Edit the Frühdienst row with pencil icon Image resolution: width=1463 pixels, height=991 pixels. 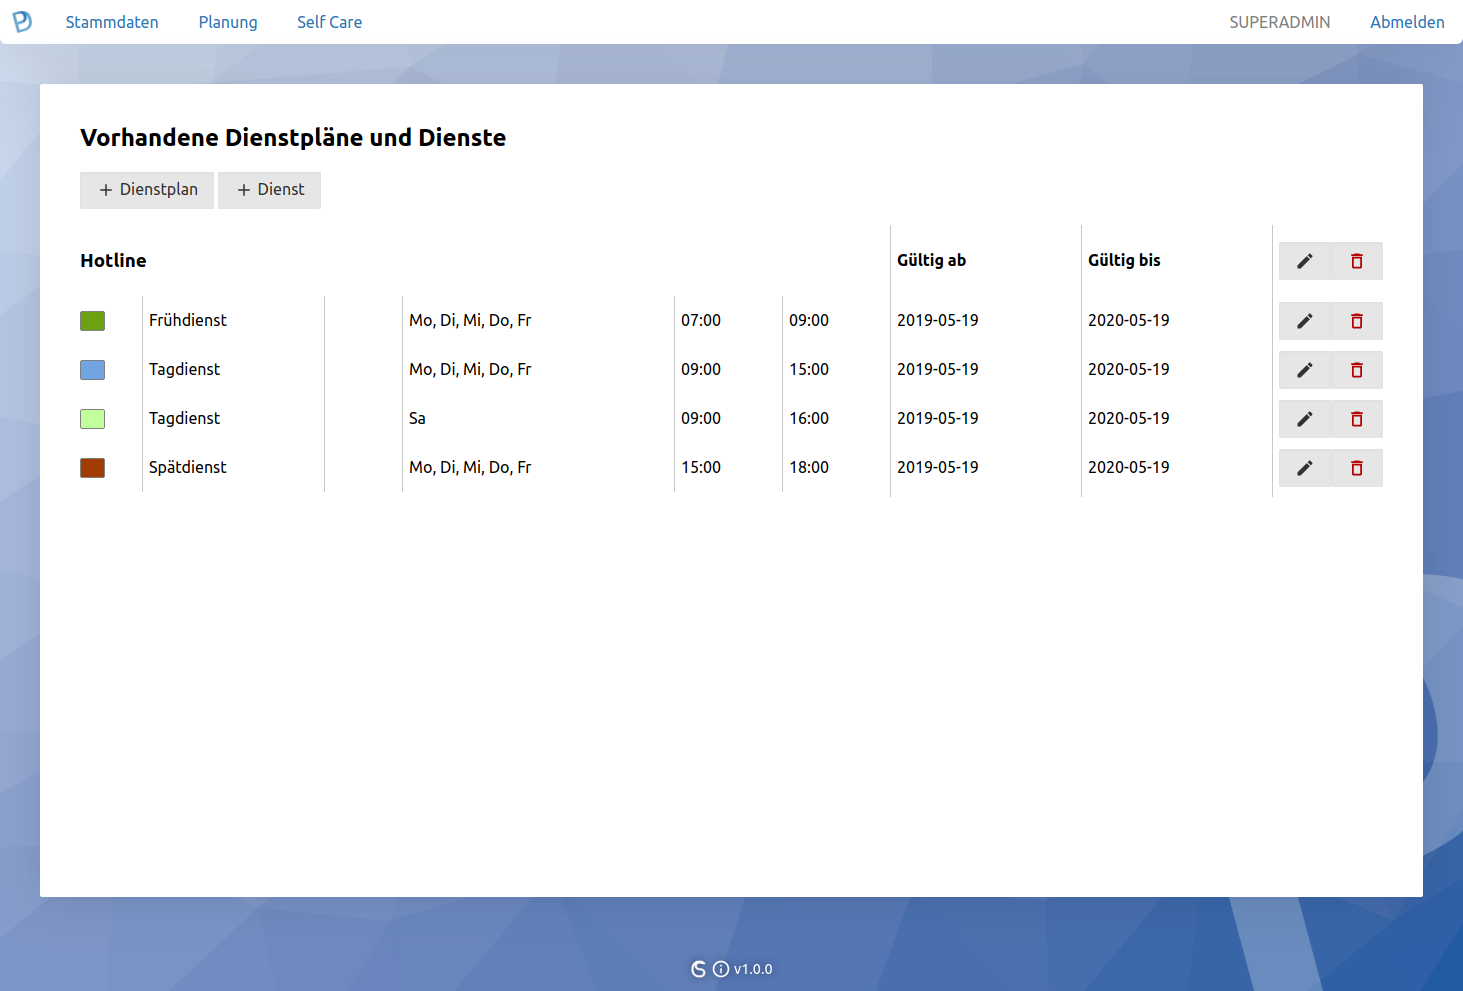[x=1305, y=321]
